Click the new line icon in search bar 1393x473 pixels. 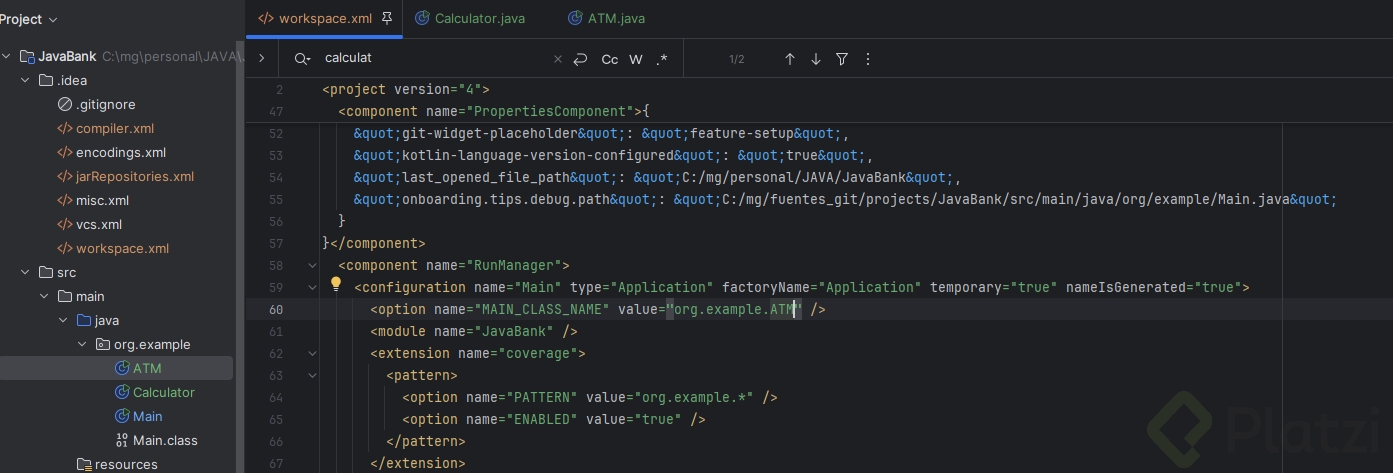[580, 59]
